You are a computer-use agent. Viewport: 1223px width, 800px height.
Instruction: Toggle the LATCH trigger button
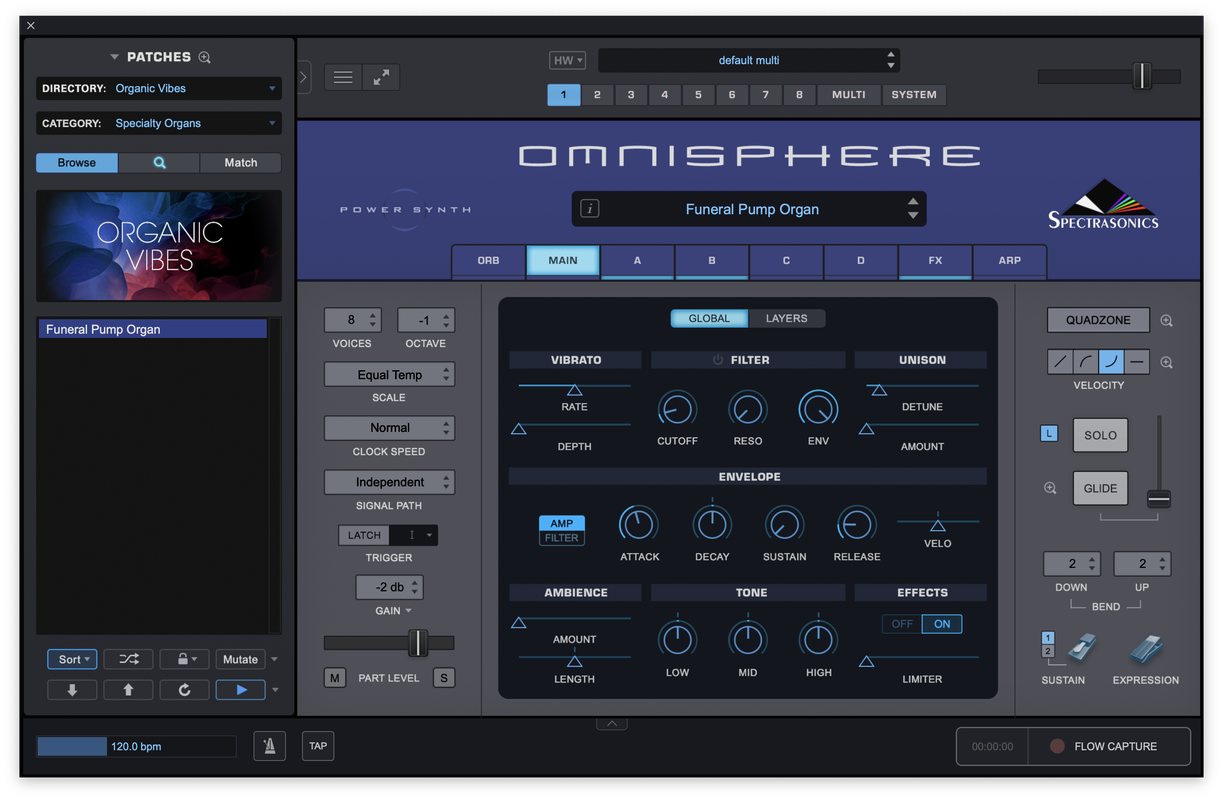(364, 535)
